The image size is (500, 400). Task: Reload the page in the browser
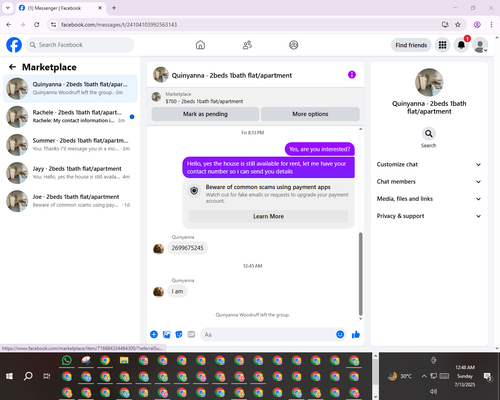pyautogui.click(x=37, y=25)
